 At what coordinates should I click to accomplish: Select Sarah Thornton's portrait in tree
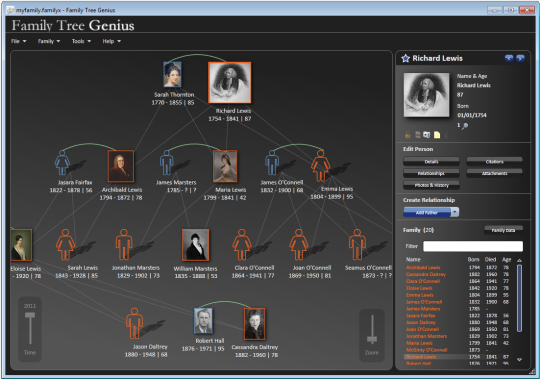(172, 74)
